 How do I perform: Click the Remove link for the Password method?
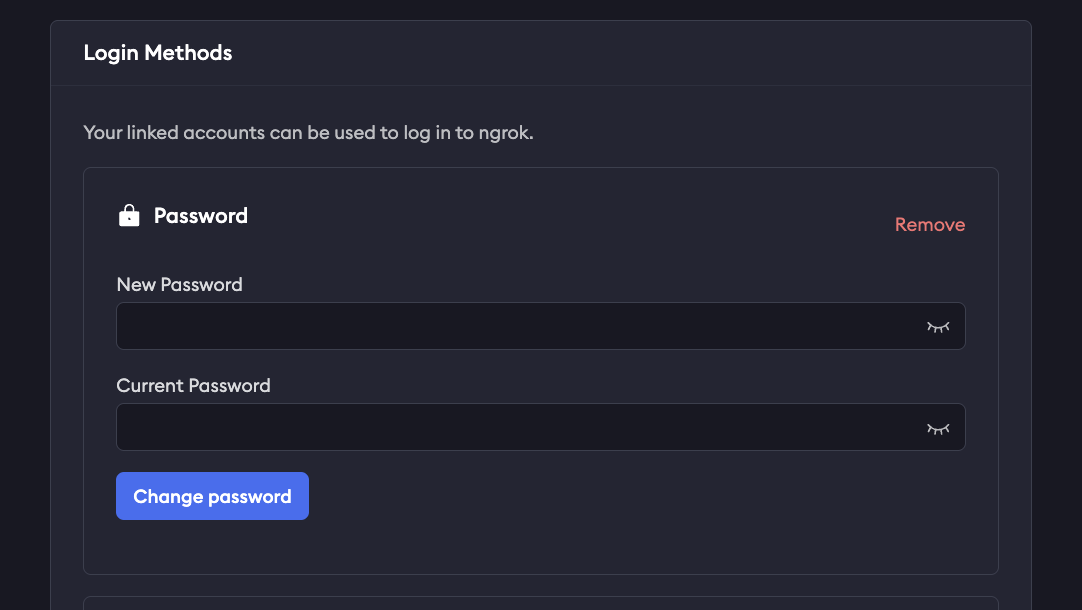click(930, 225)
